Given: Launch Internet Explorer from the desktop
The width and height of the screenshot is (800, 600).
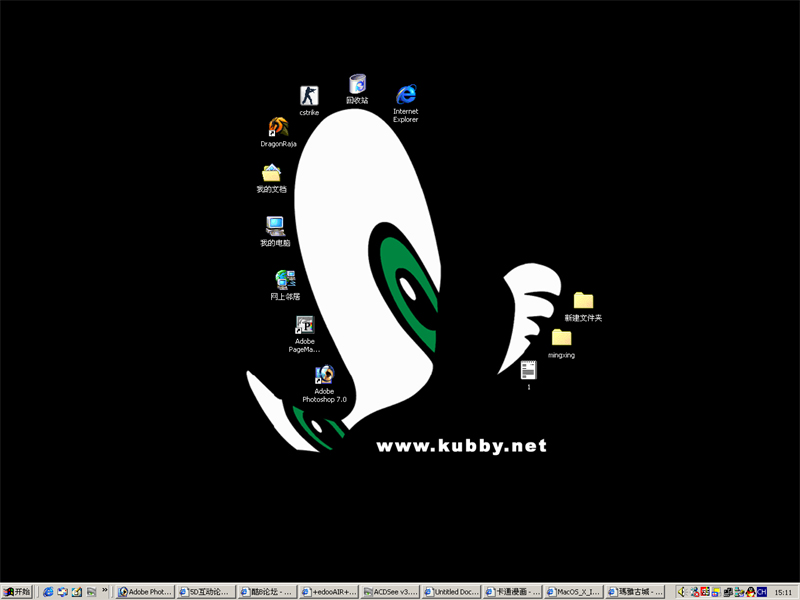Looking at the screenshot, I should (x=405, y=96).
